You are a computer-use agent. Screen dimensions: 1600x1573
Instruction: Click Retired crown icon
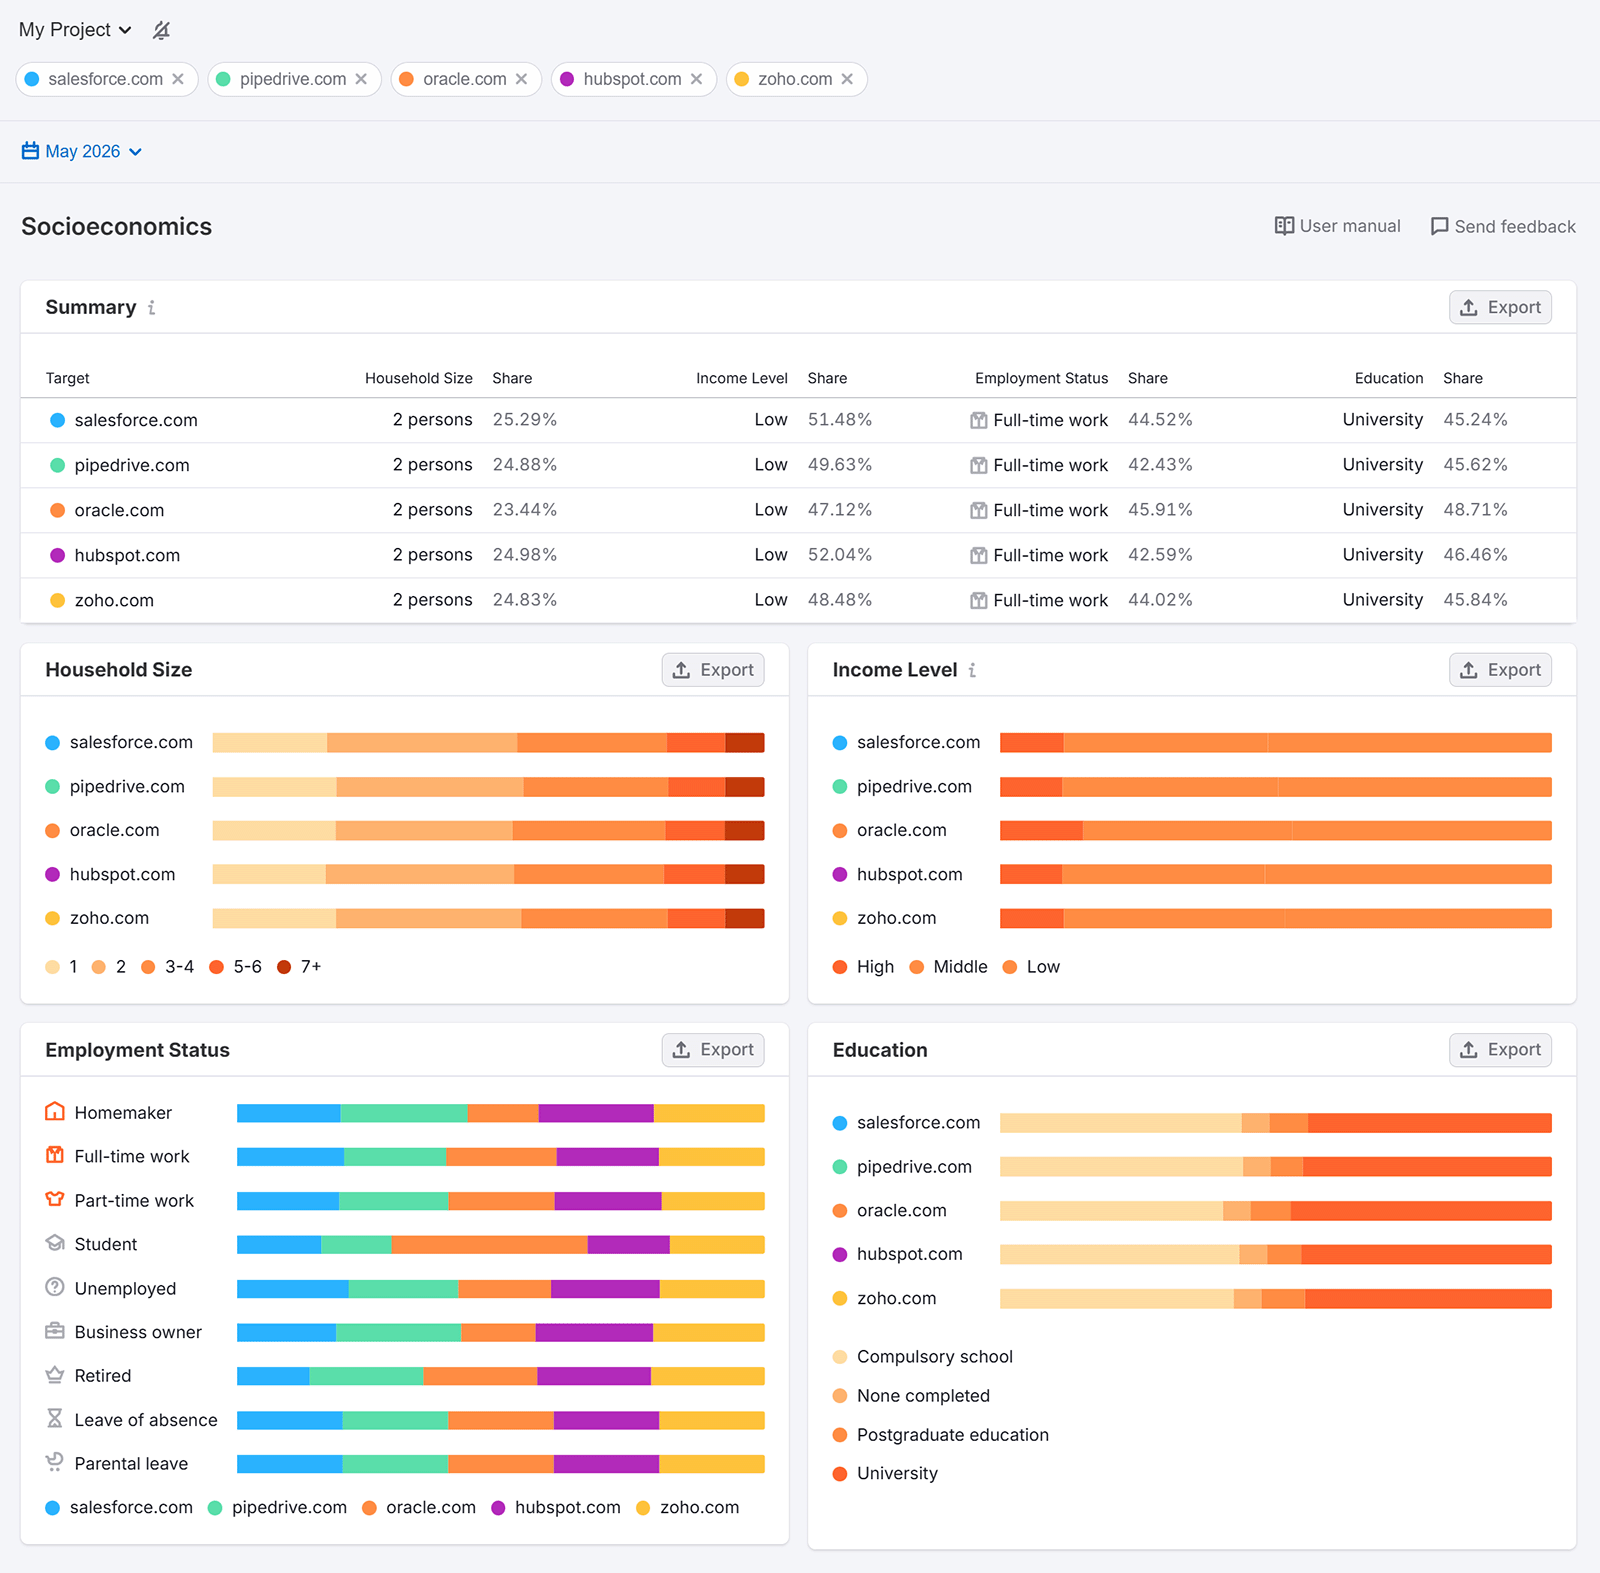[x=55, y=1375]
